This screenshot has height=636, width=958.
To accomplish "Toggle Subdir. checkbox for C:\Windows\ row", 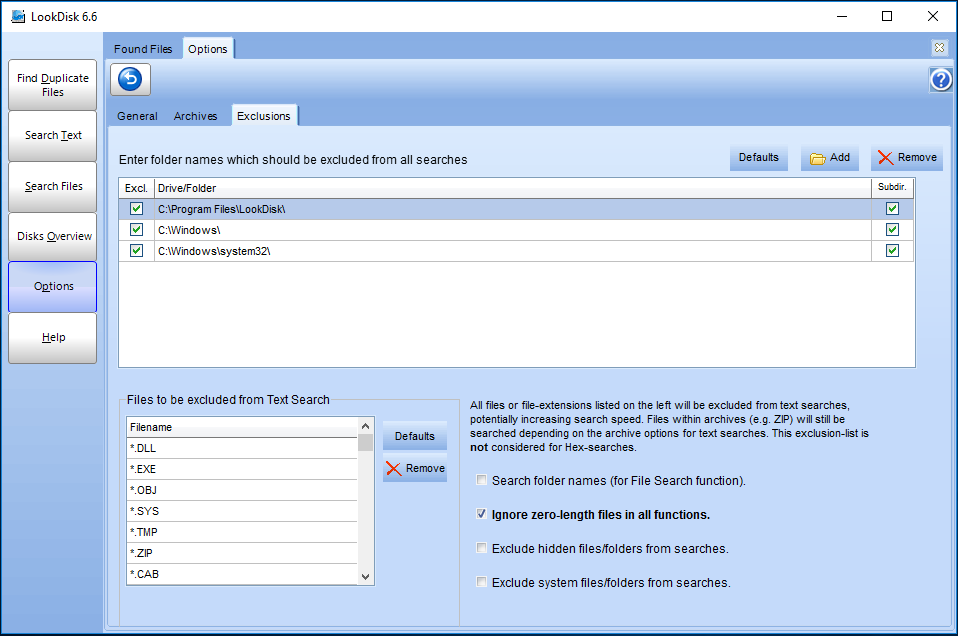I will (x=893, y=230).
